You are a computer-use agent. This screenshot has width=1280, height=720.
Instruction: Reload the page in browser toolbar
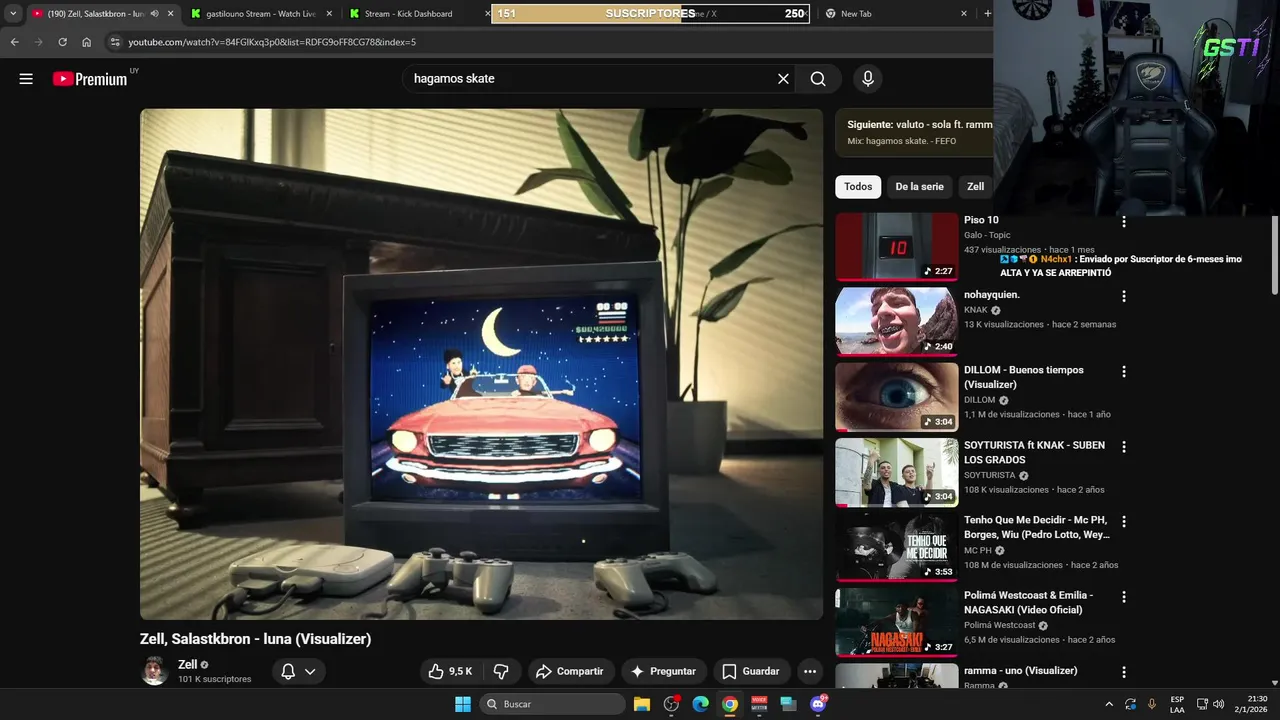click(62, 42)
